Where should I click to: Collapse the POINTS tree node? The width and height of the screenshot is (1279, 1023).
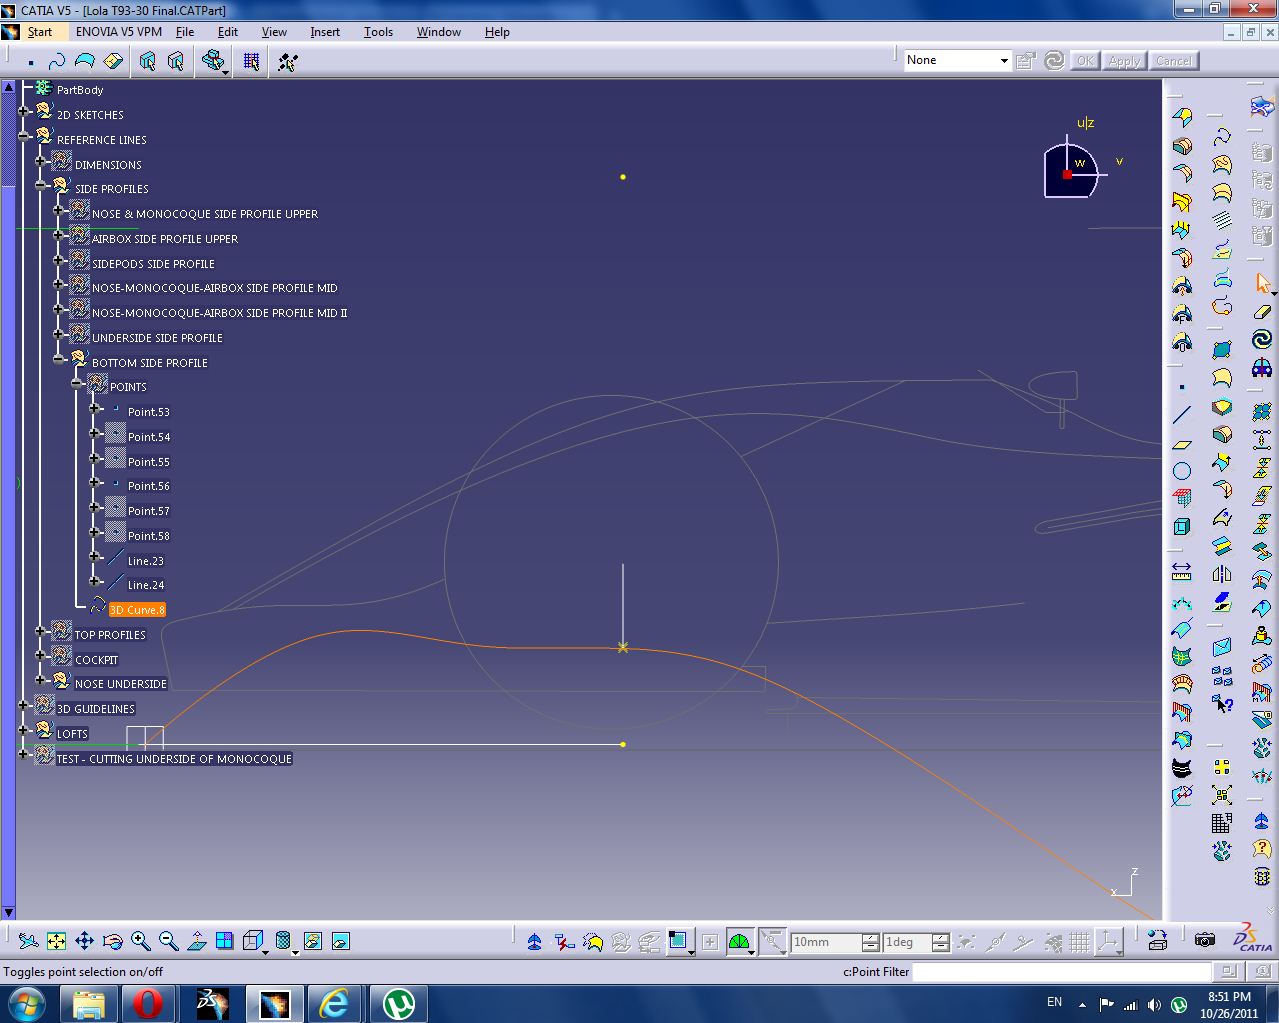[x=77, y=384]
